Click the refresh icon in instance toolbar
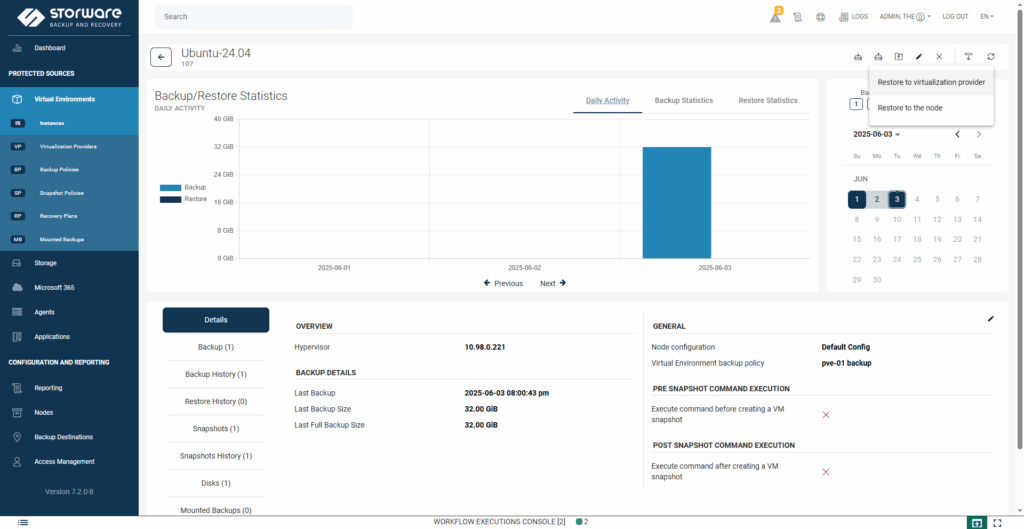The image size is (1024, 529). click(990, 57)
